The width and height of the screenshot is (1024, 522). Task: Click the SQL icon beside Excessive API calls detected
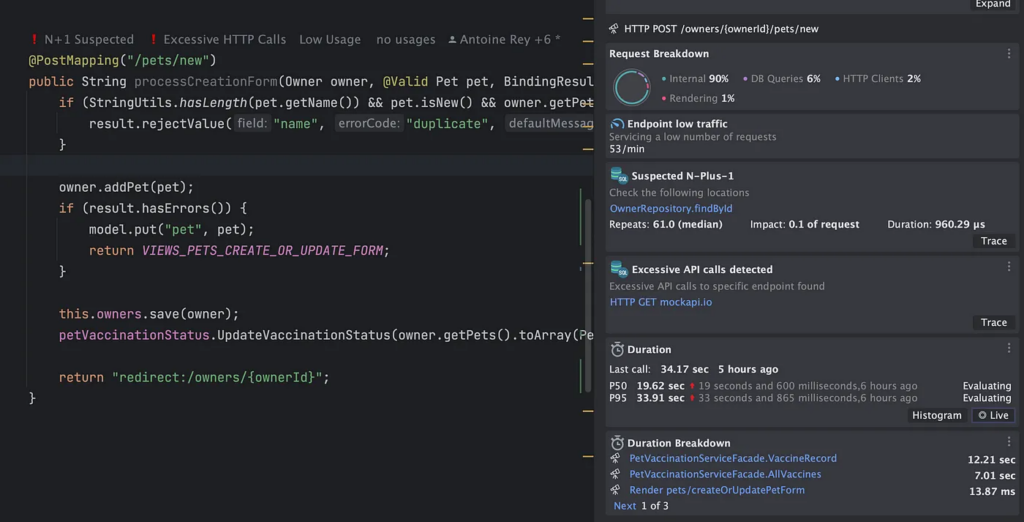pos(618,269)
